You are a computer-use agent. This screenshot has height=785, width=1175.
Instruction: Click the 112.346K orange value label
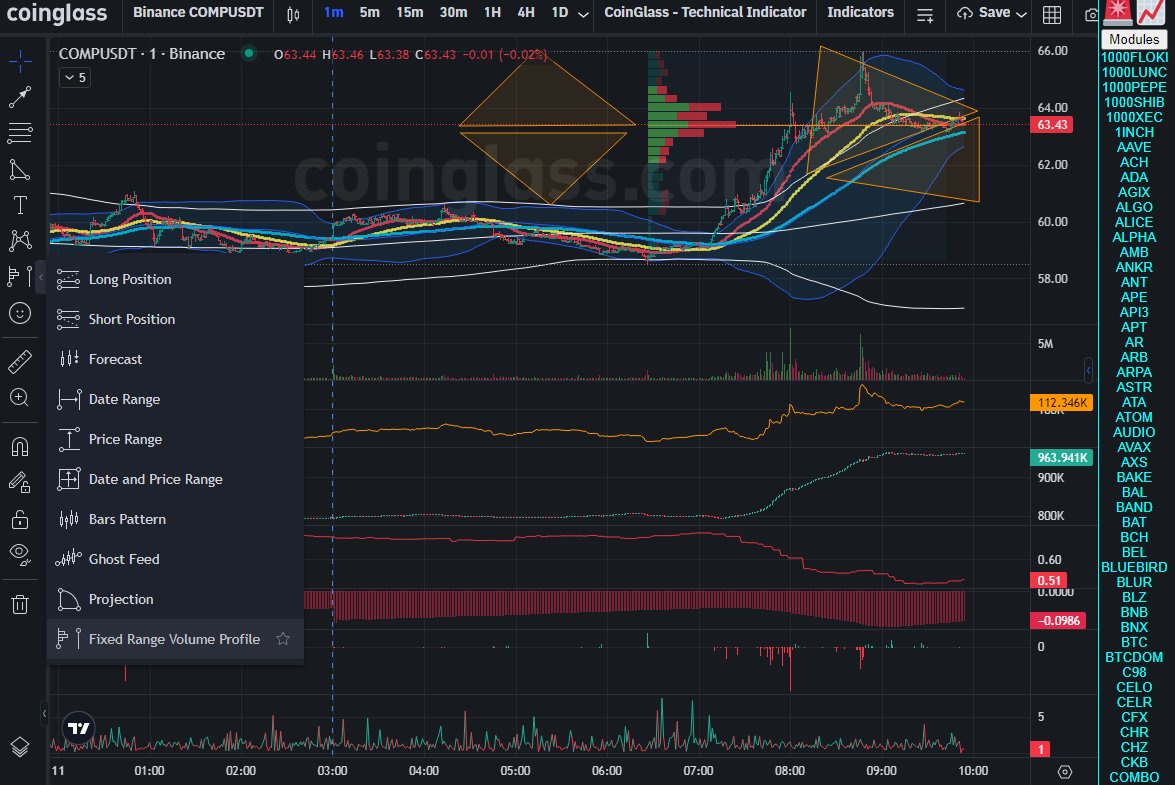pyautogui.click(x=1062, y=403)
